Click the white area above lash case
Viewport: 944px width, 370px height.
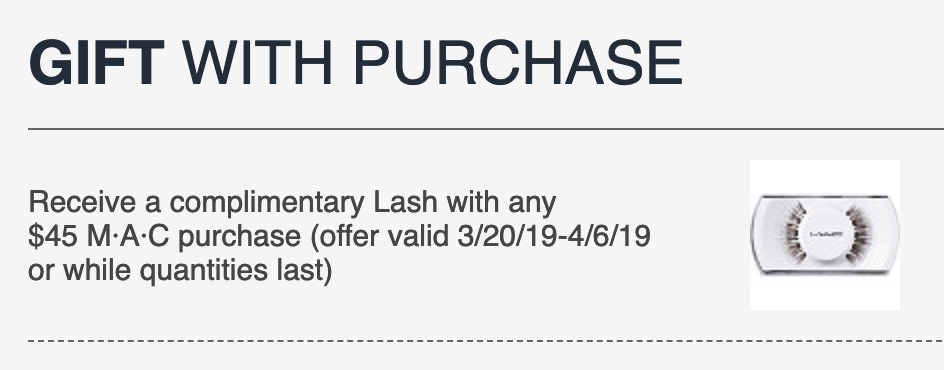[x=825, y=177]
